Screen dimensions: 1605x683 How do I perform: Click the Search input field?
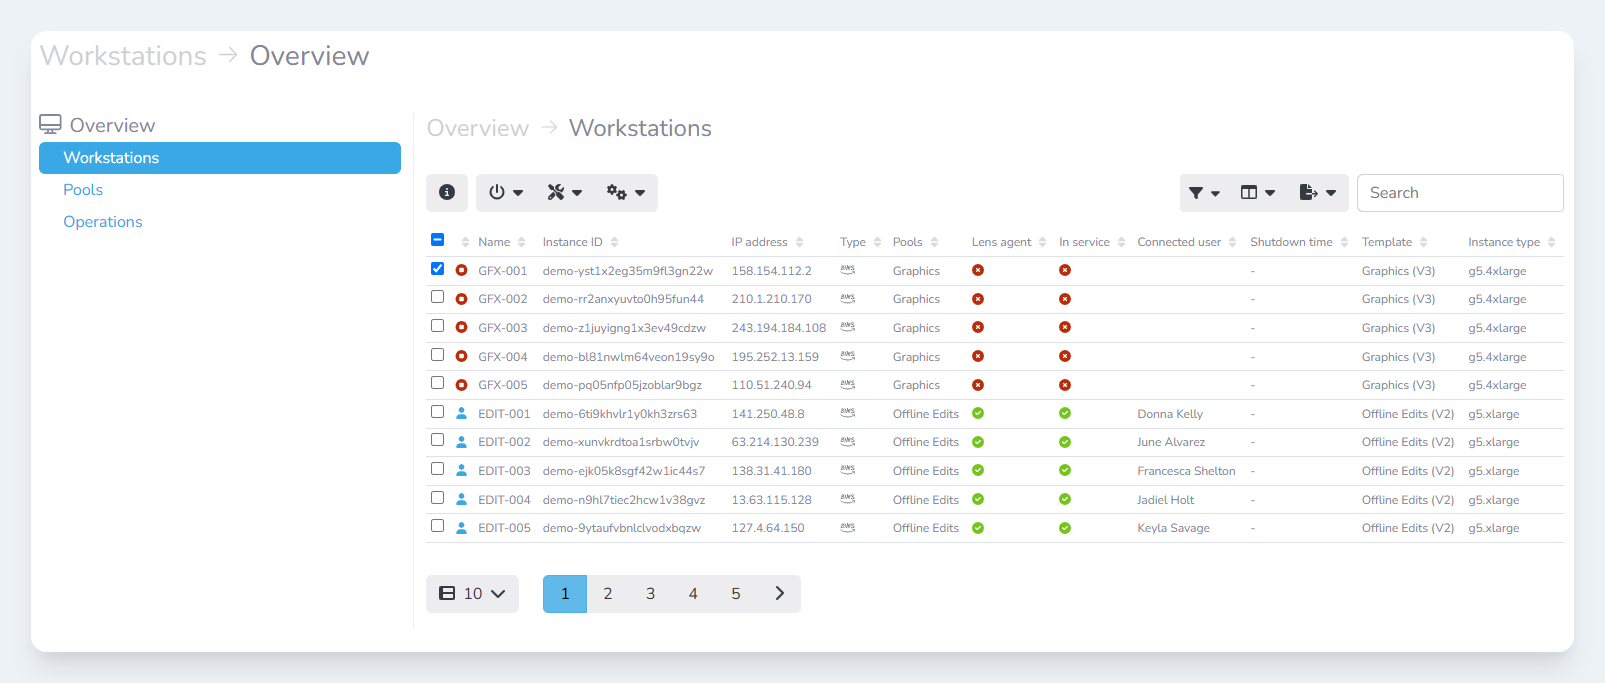pos(1459,193)
